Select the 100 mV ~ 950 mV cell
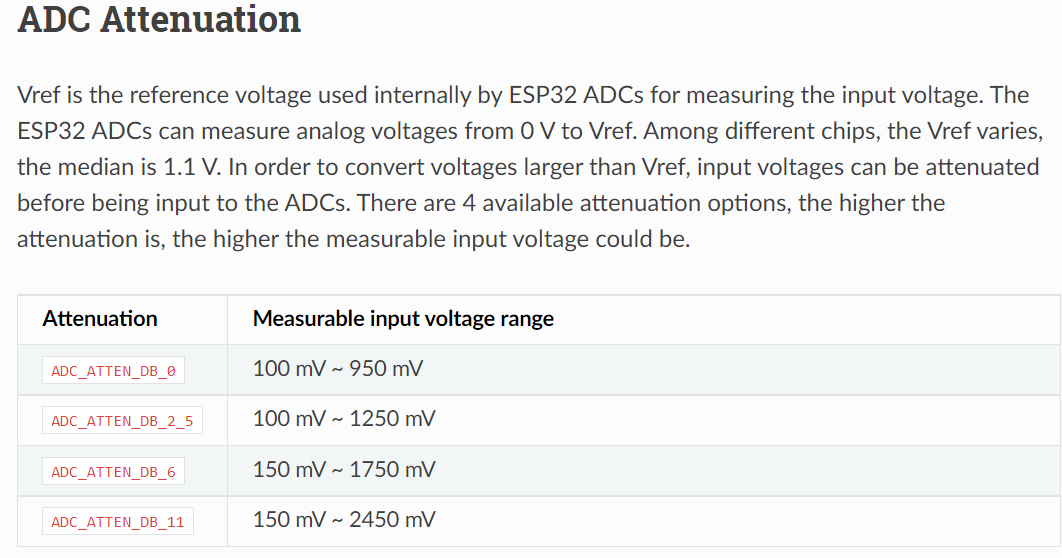 [x=338, y=369]
